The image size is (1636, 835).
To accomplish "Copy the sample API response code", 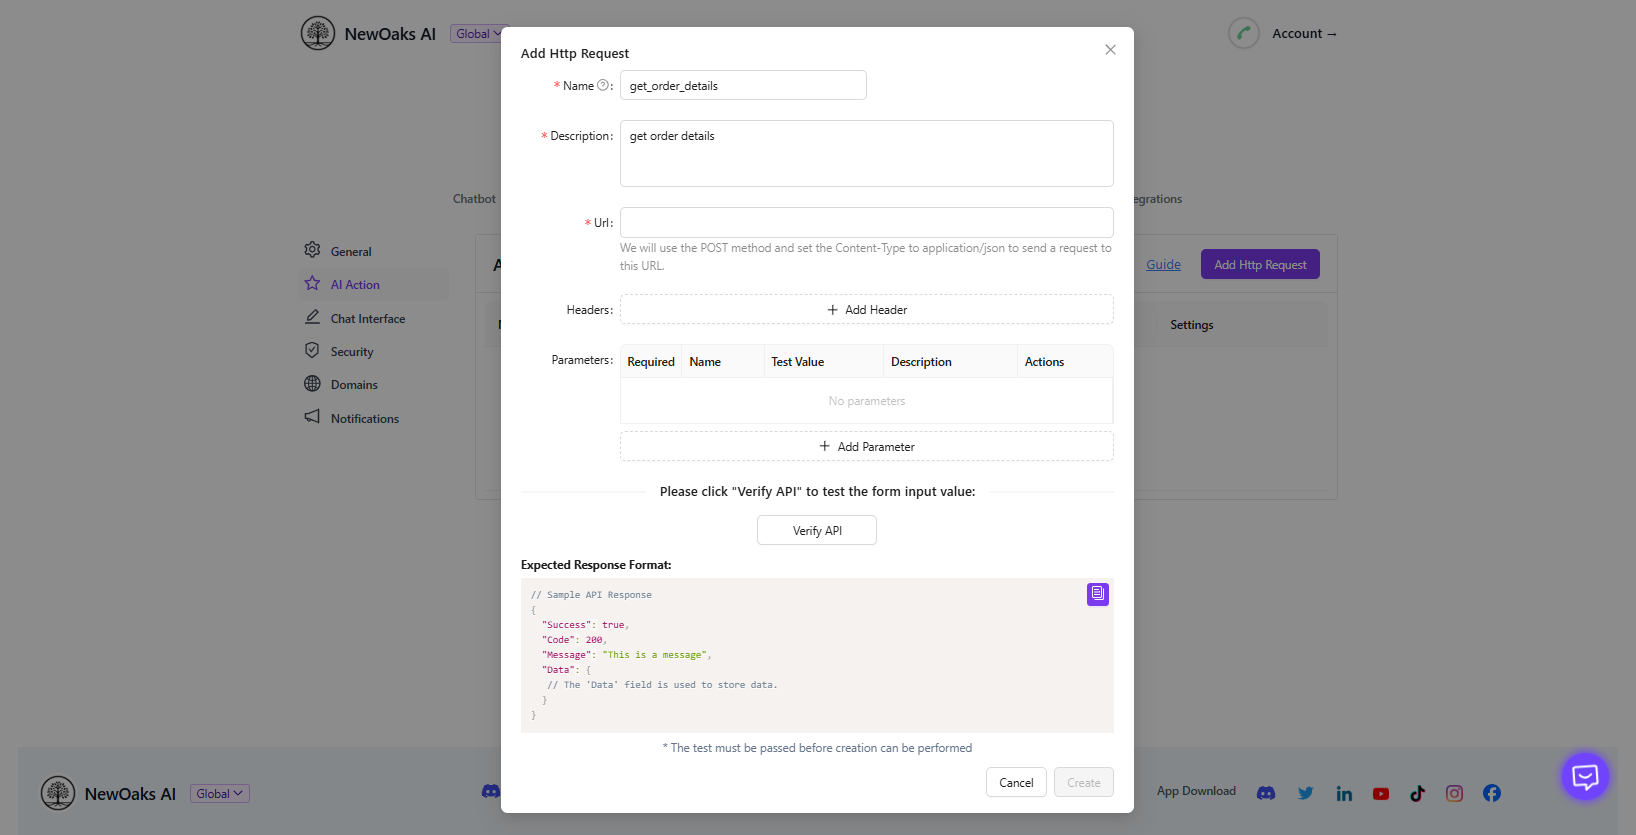I will (1098, 594).
